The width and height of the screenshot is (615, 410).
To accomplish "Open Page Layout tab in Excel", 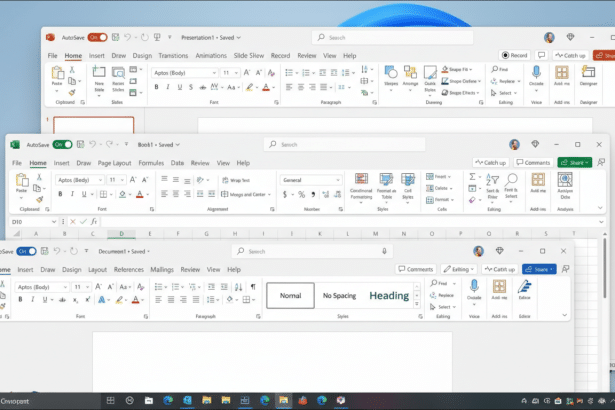I will click(x=114, y=163).
